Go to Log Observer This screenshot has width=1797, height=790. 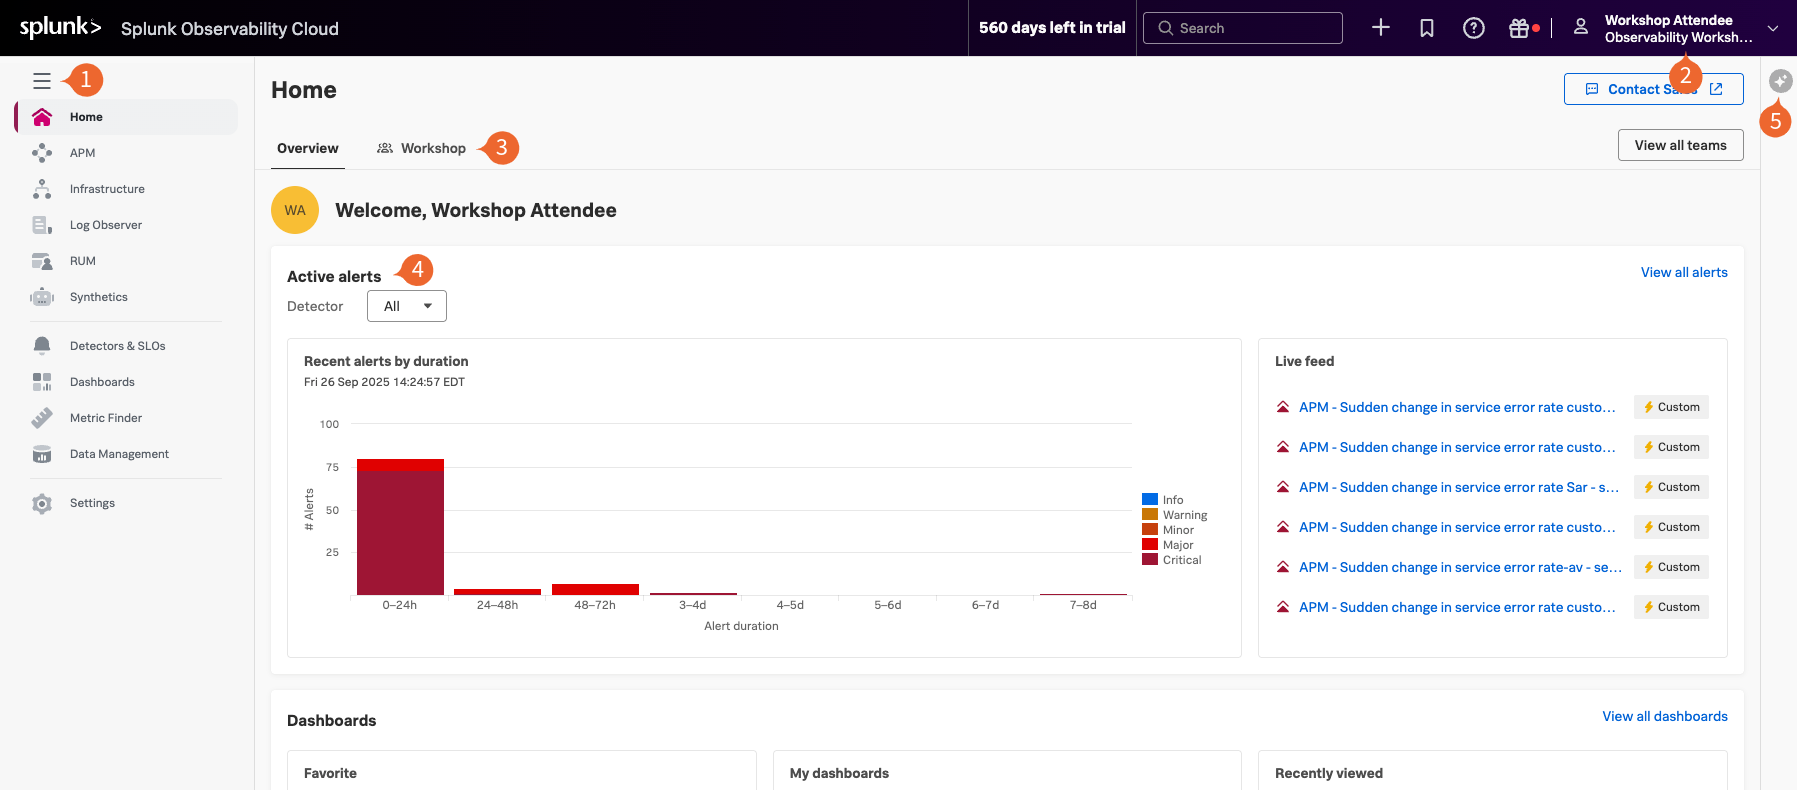(x=105, y=225)
